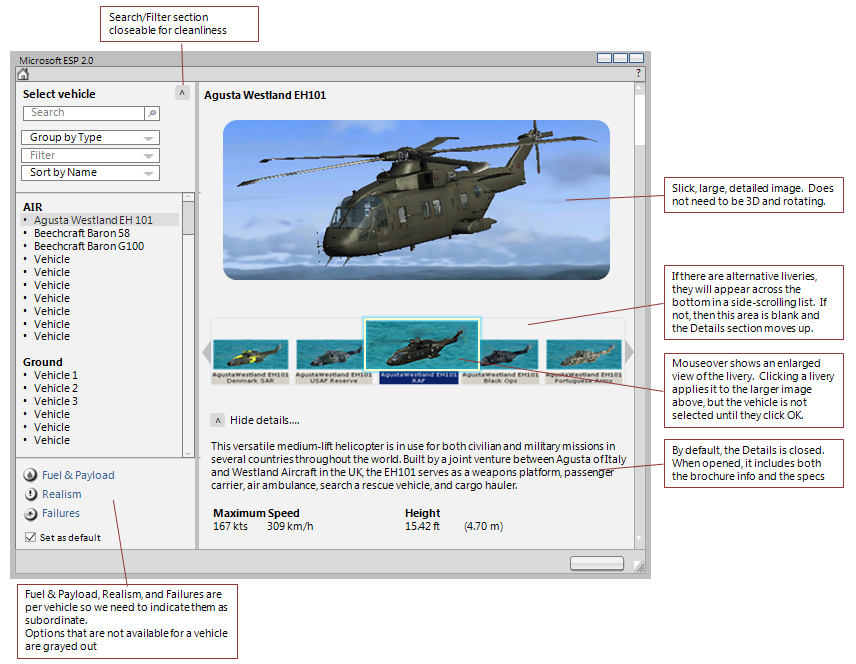Open the Sort by Name dropdown

click(91, 173)
